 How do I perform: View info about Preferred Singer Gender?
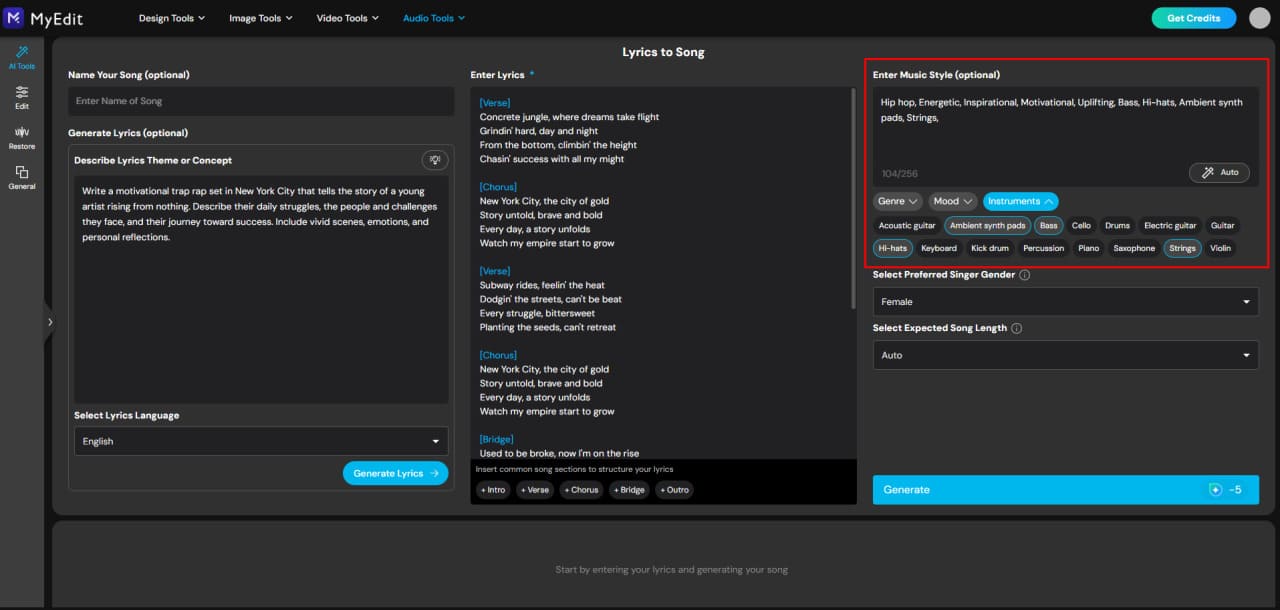pos(1026,274)
